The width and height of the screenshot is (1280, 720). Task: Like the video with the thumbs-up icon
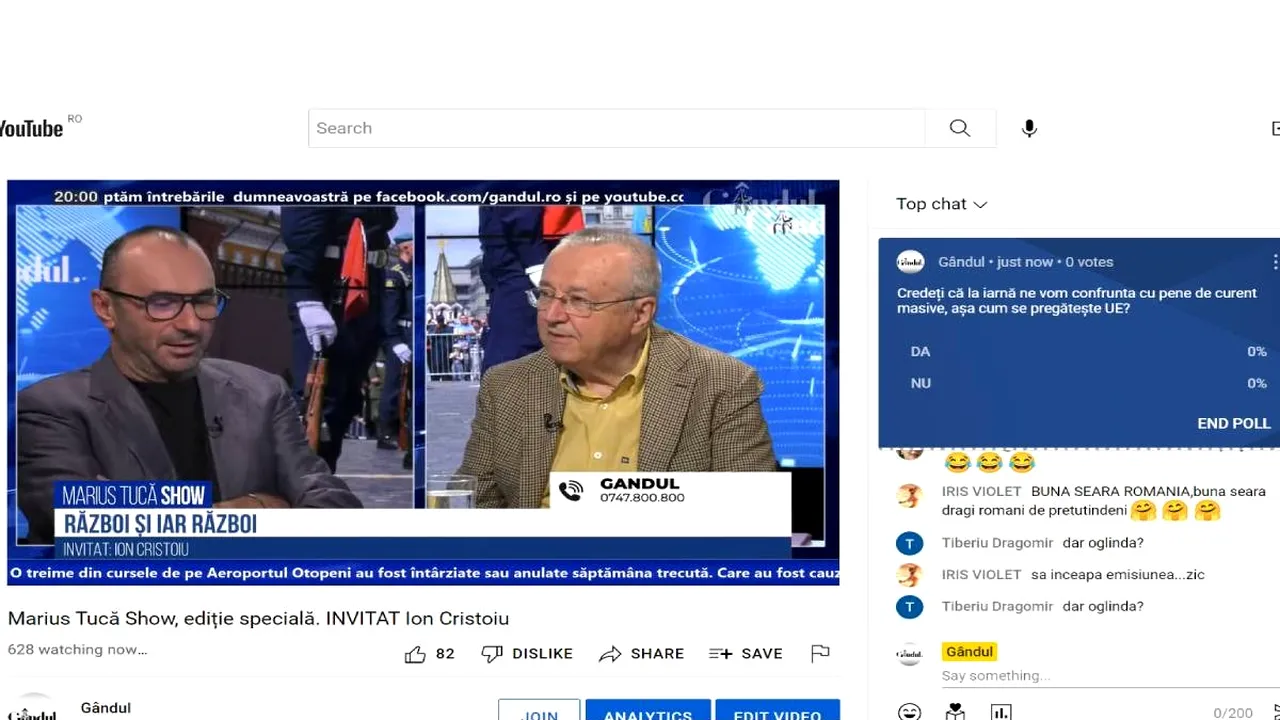415,653
